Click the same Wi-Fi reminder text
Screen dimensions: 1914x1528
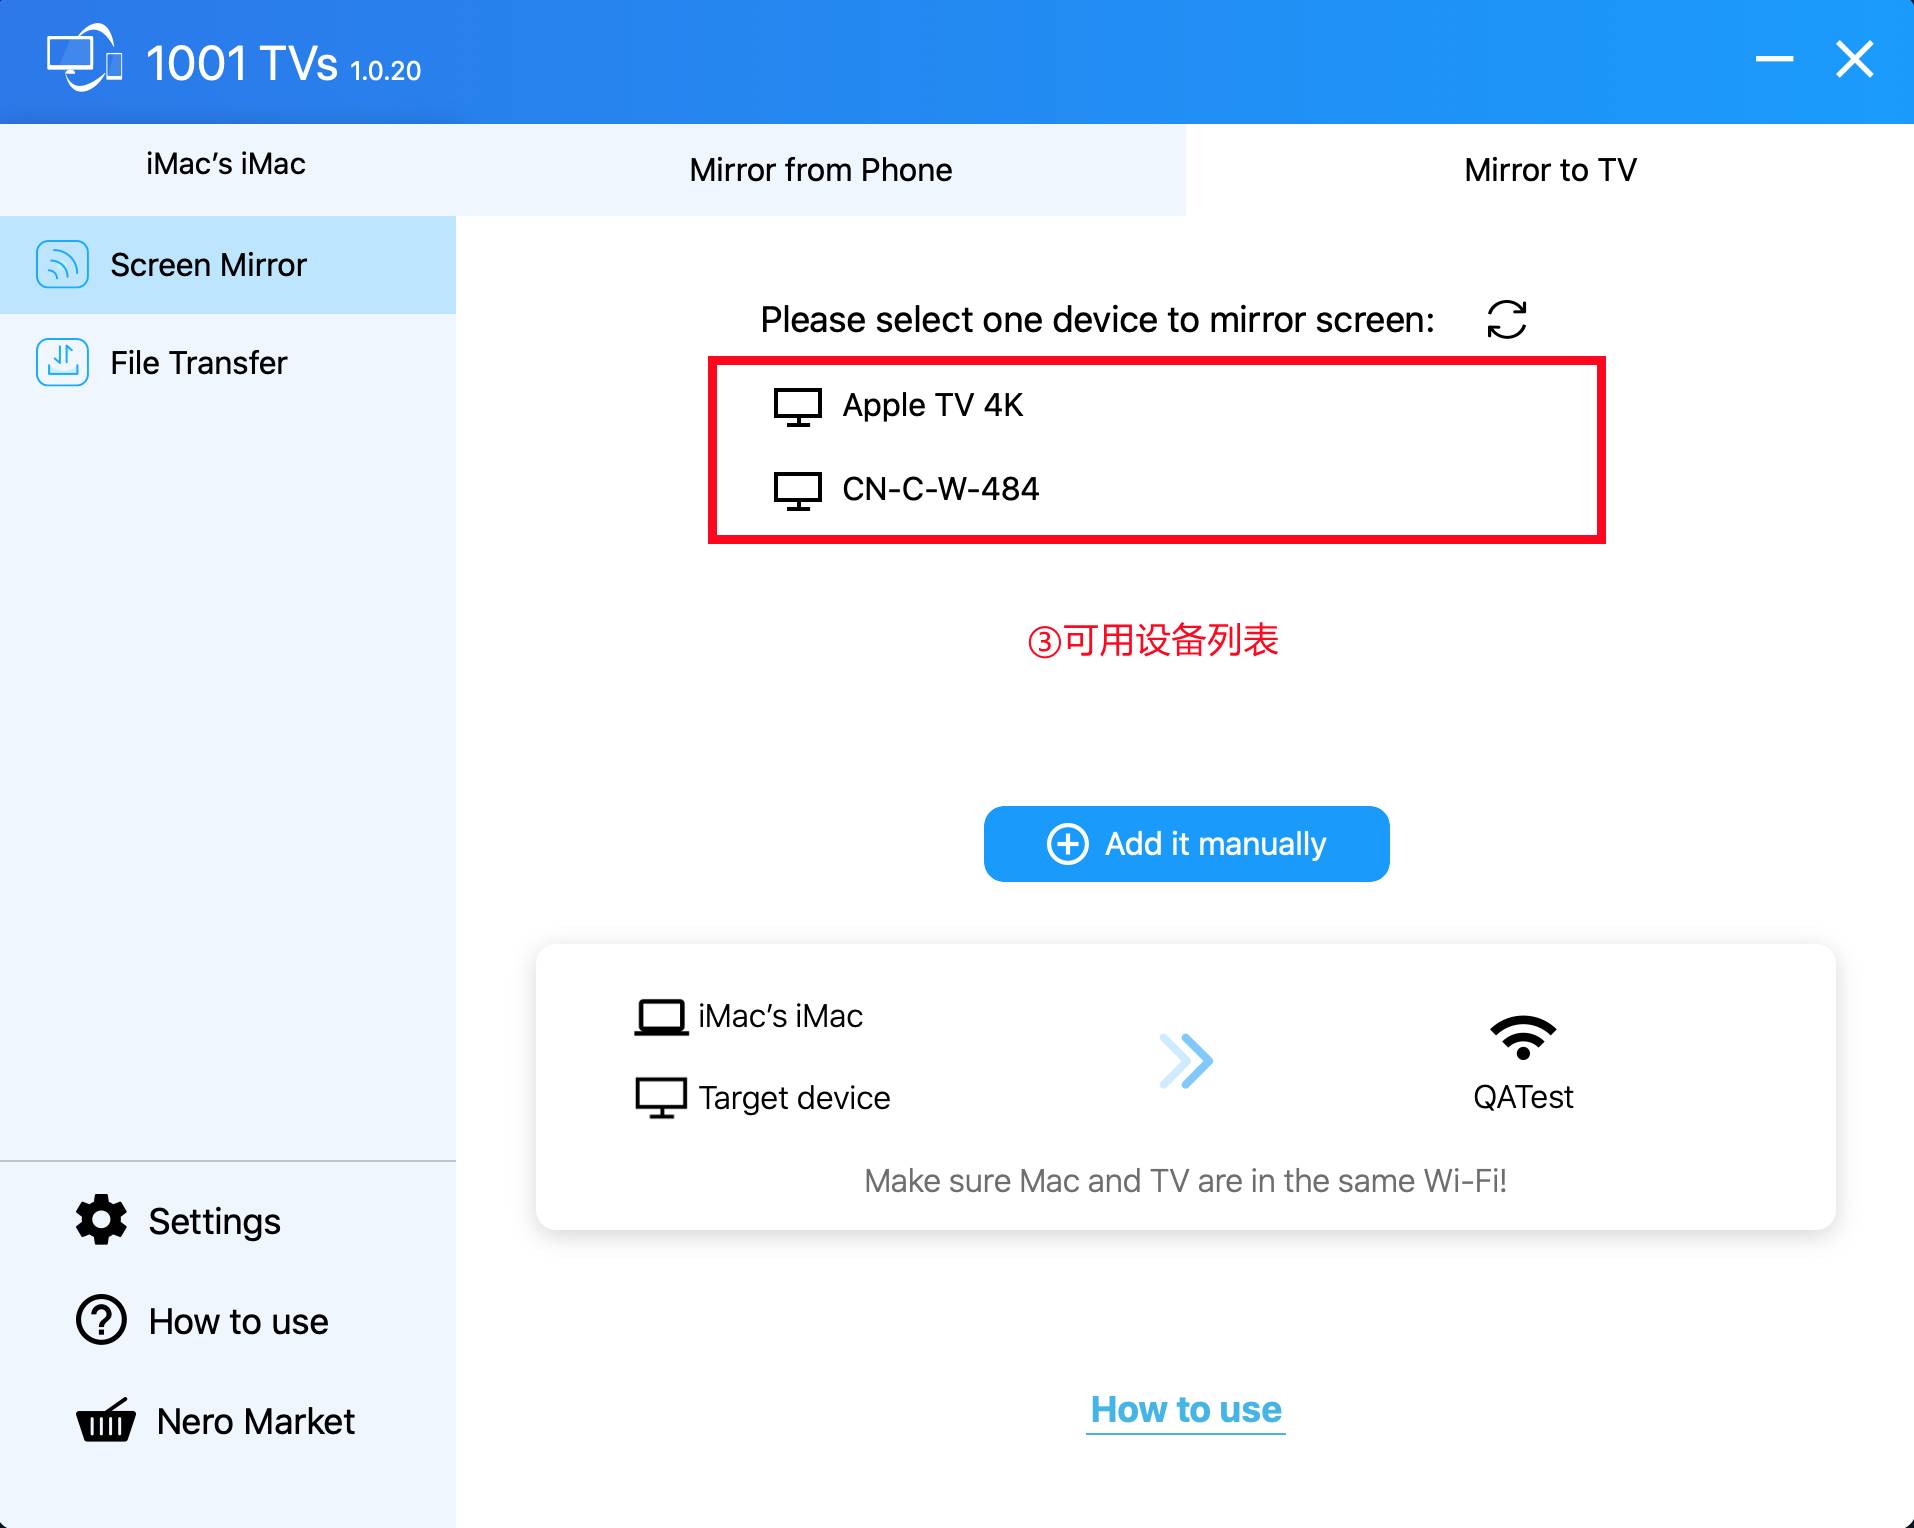pyautogui.click(x=1185, y=1181)
